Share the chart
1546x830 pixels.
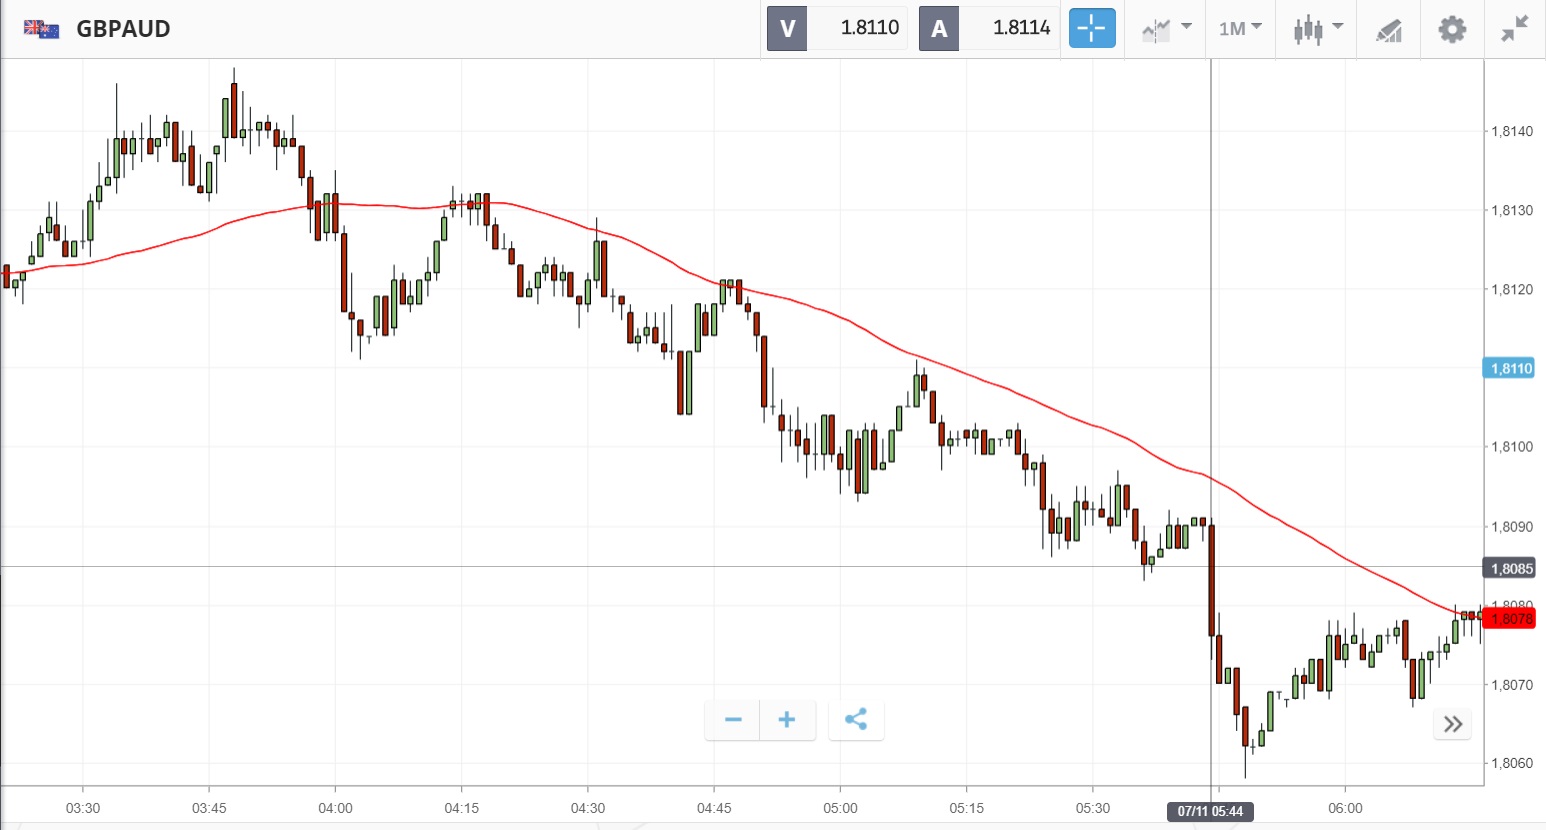click(856, 720)
